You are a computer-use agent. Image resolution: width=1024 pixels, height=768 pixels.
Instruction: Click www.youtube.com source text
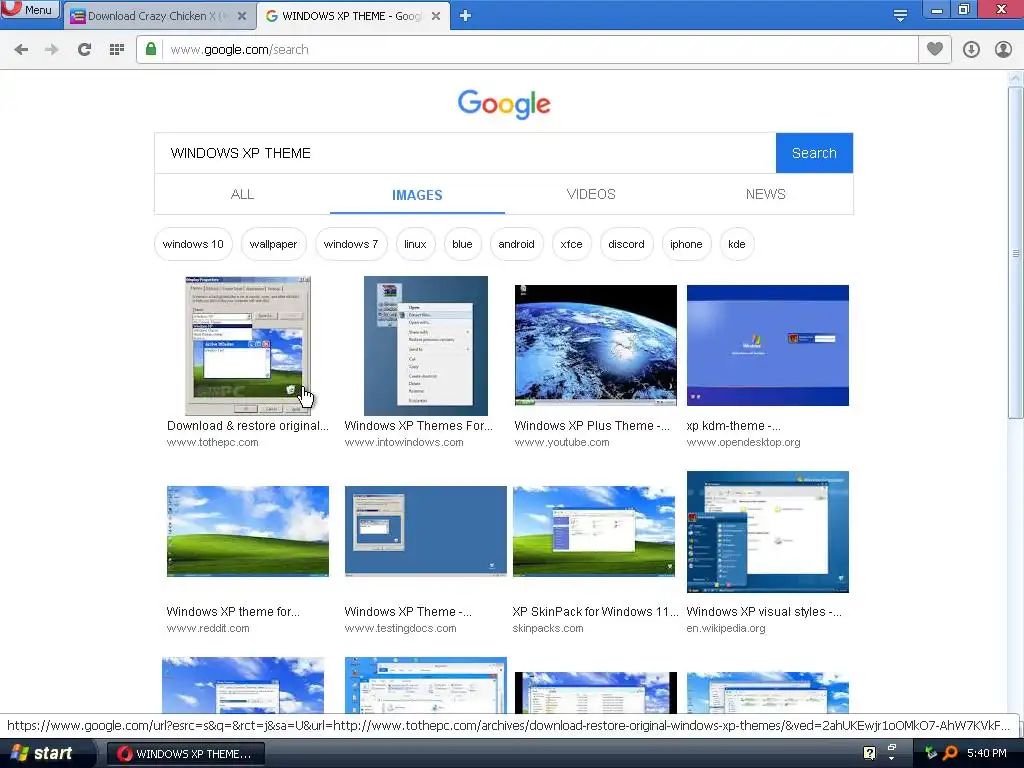(562, 443)
